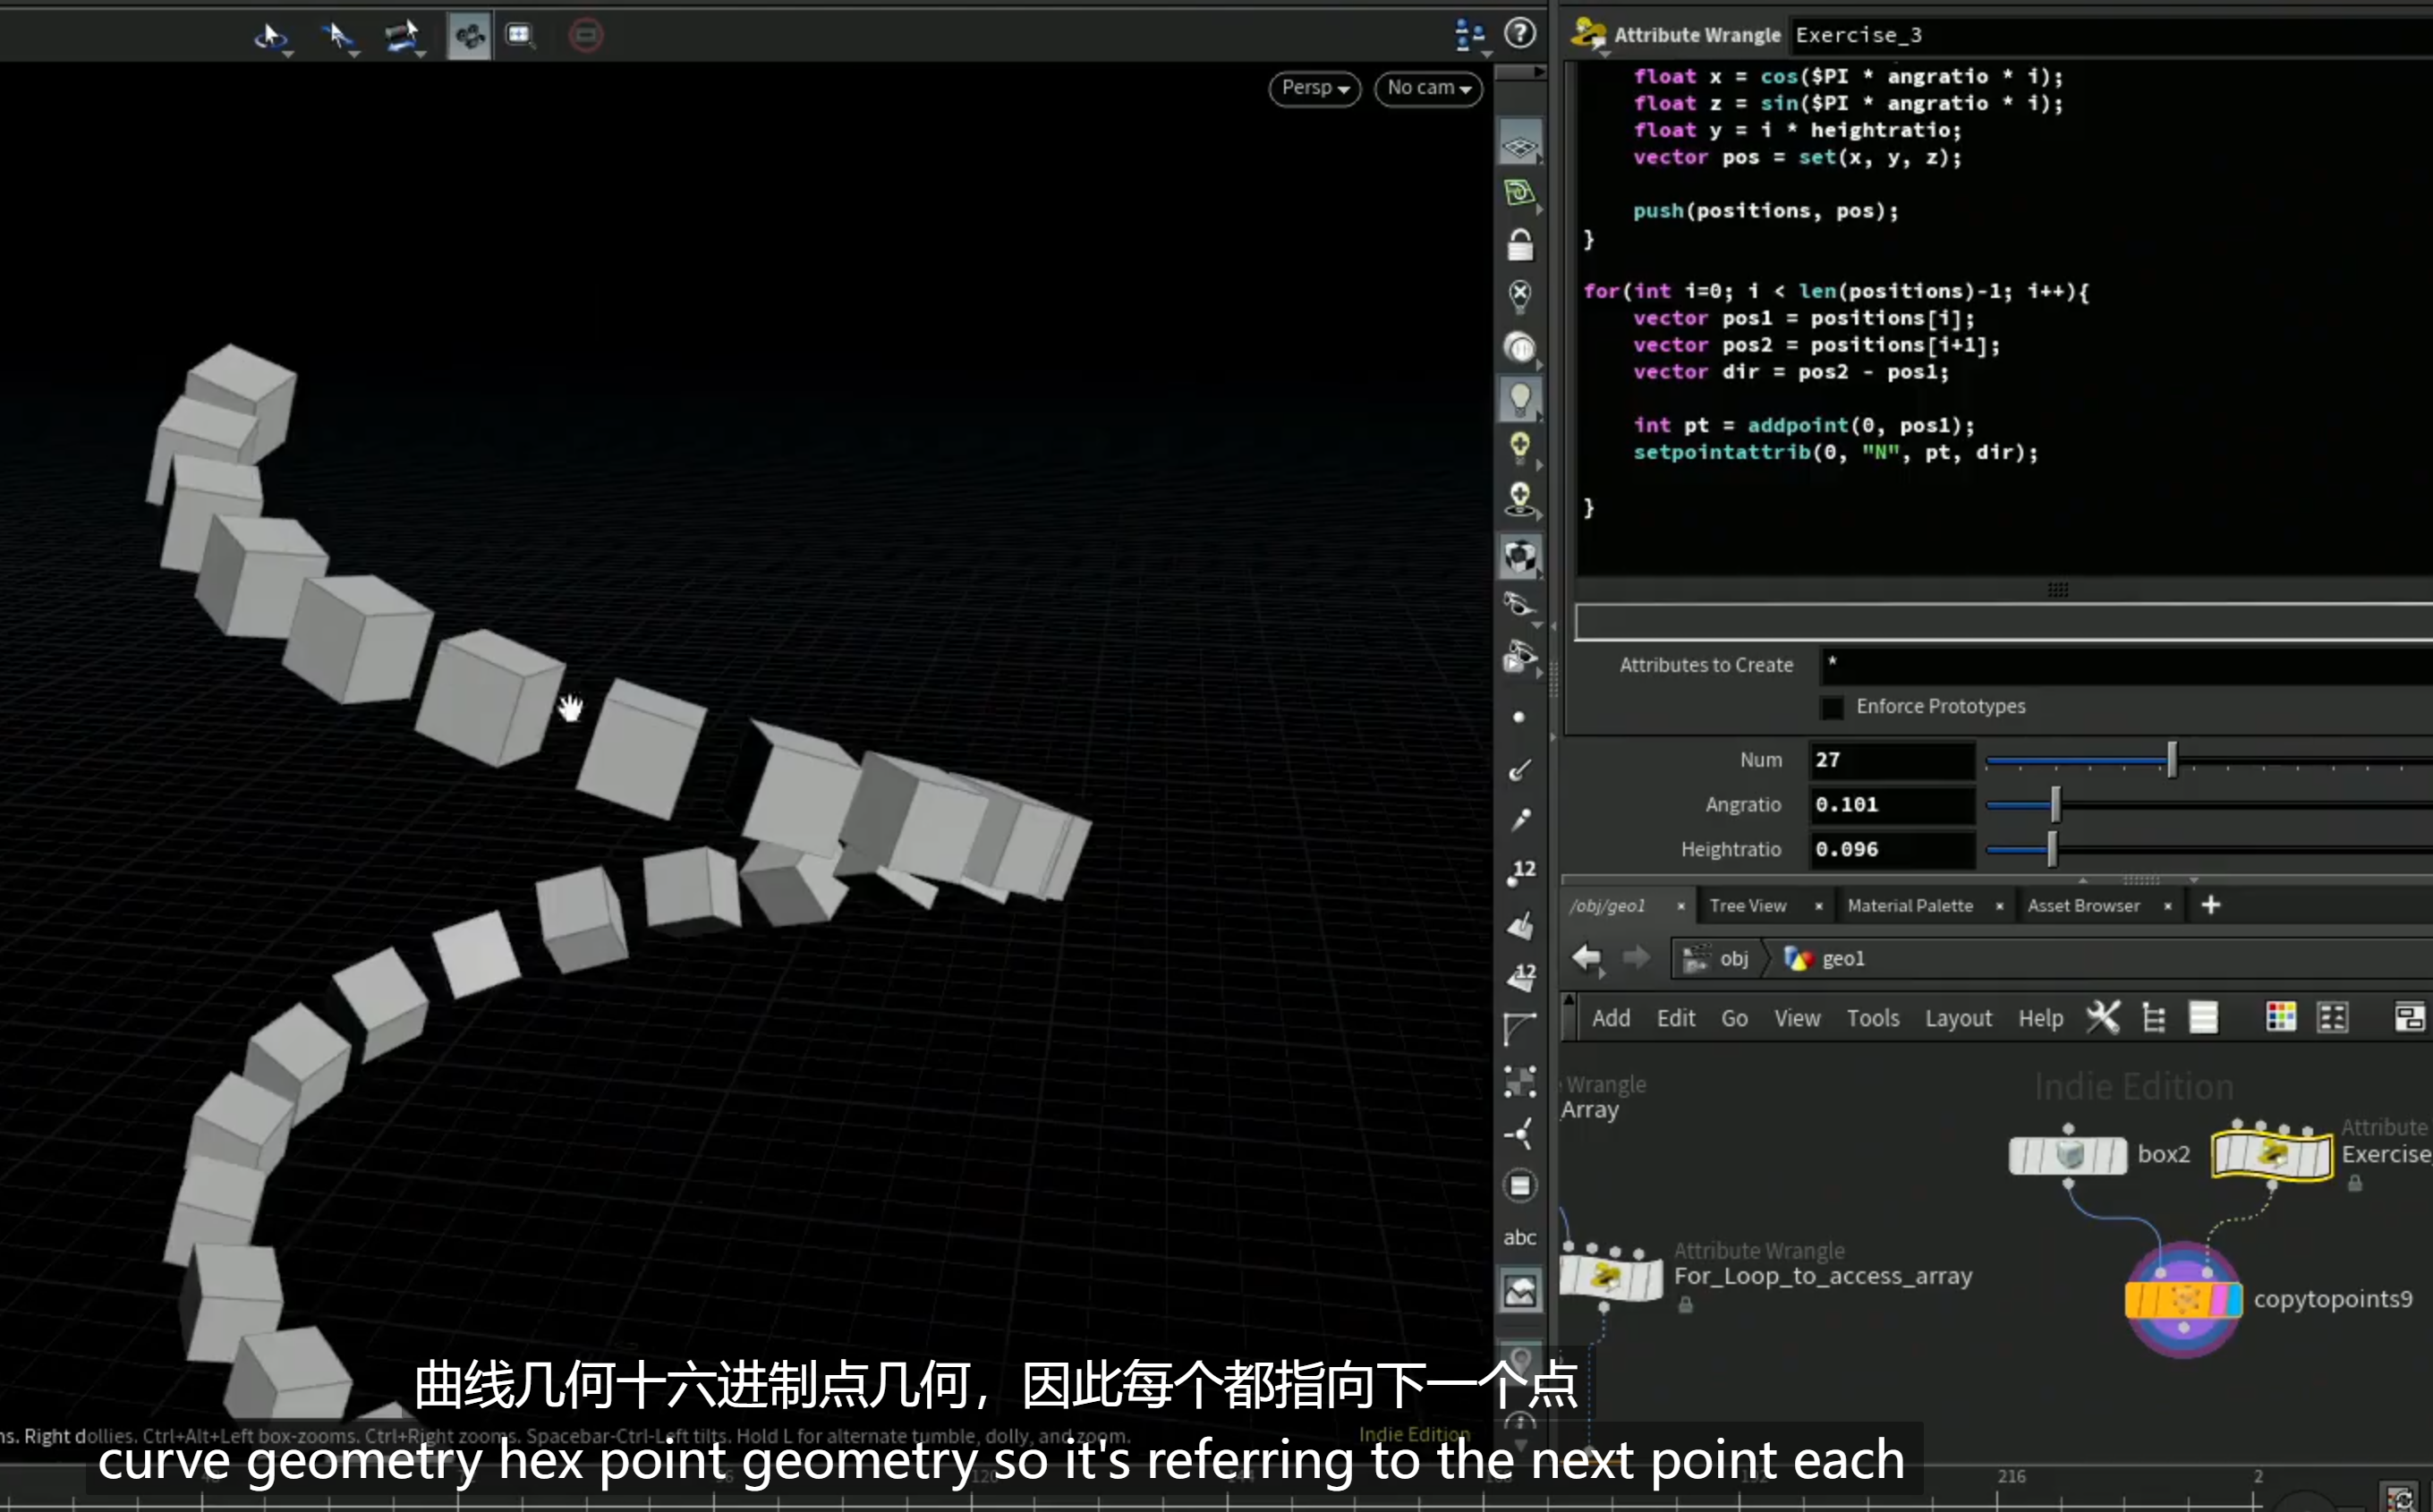Toggle display point normals icon
Viewport: 2433px width, 1512px height.
[1520, 769]
